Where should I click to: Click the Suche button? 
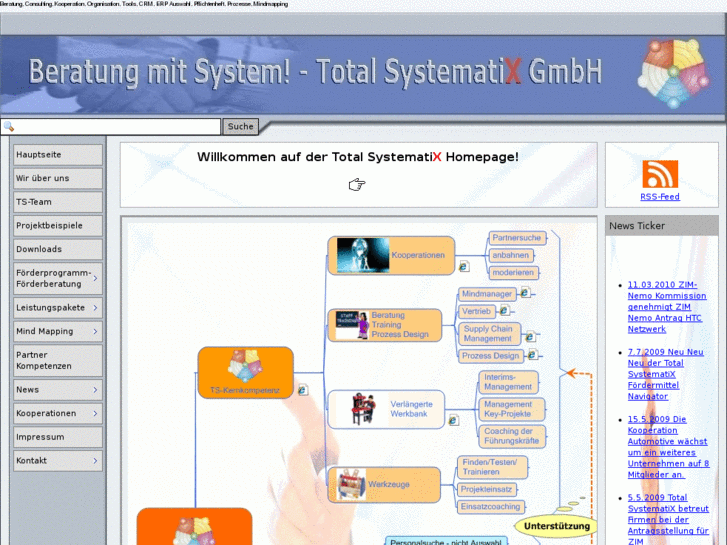(241, 126)
